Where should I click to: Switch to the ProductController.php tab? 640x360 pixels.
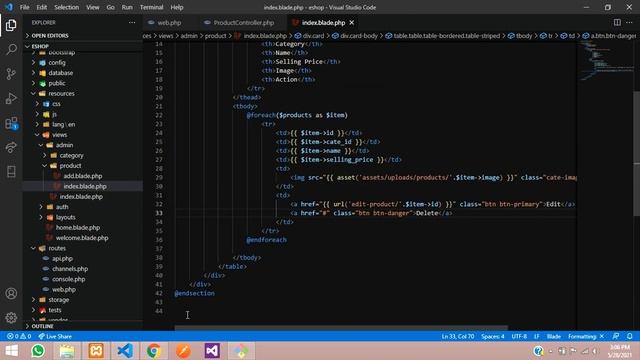(243, 22)
